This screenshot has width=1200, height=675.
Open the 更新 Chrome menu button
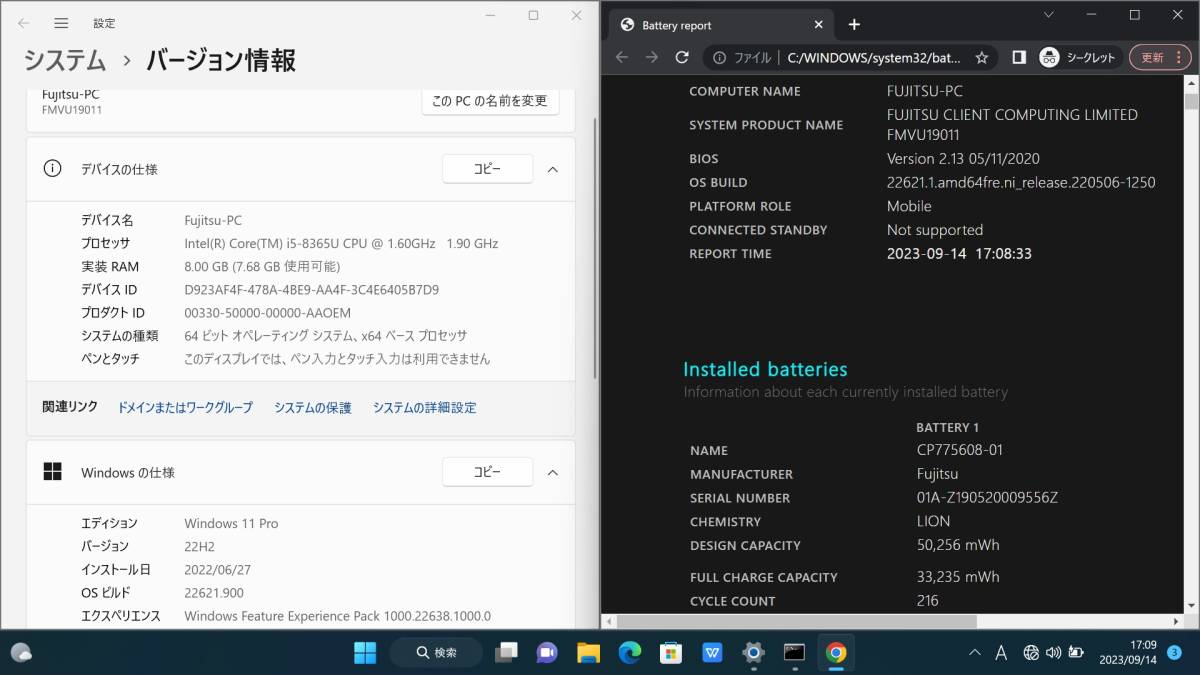click(x=1161, y=57)
